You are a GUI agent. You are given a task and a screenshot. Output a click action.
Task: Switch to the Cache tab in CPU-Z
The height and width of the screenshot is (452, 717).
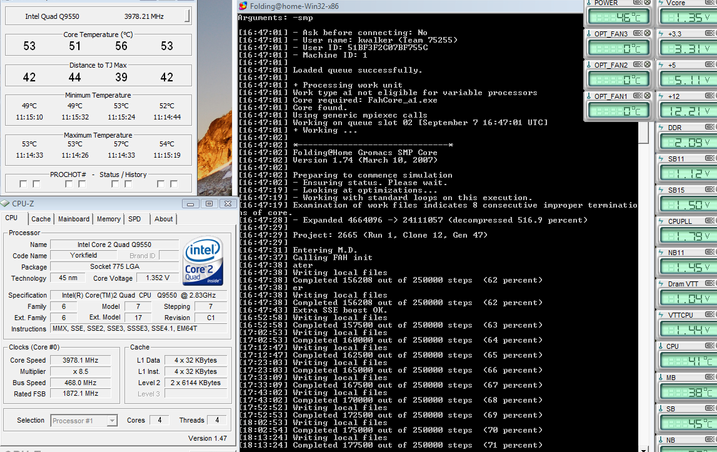pos(41,219)
